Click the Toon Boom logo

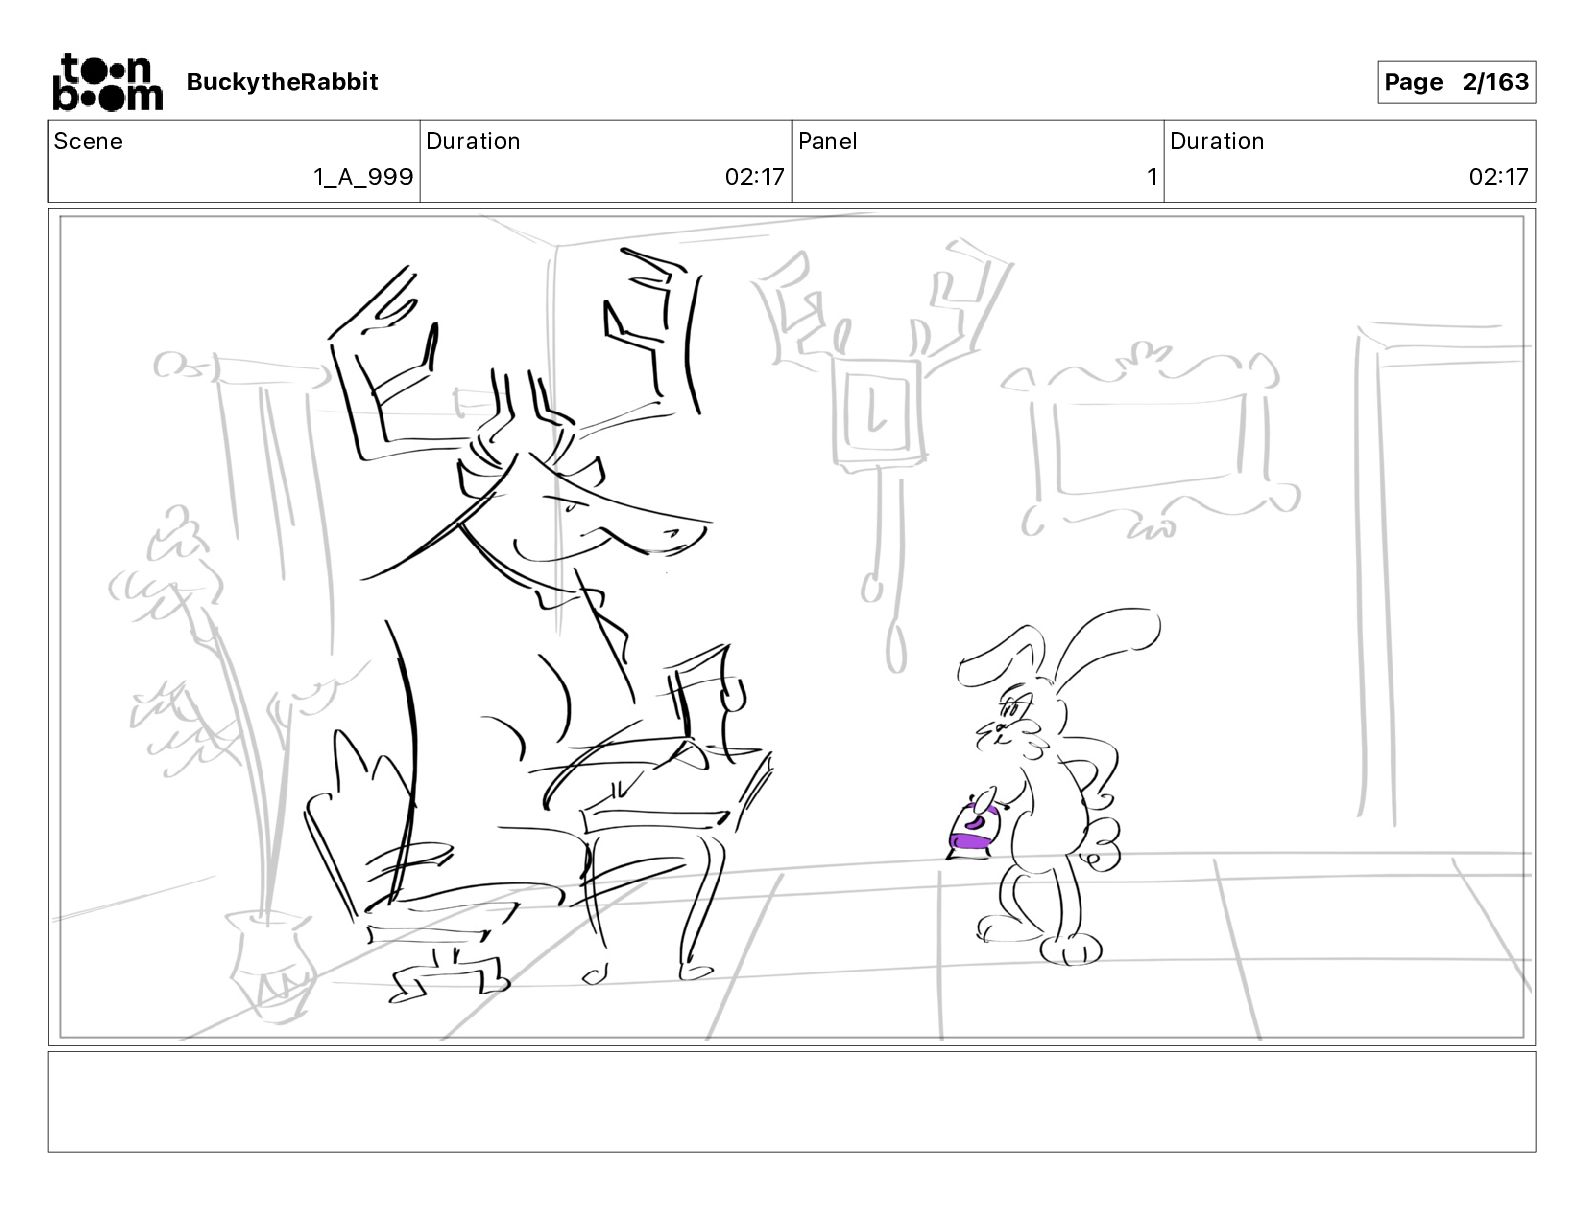tap(107, 82)
